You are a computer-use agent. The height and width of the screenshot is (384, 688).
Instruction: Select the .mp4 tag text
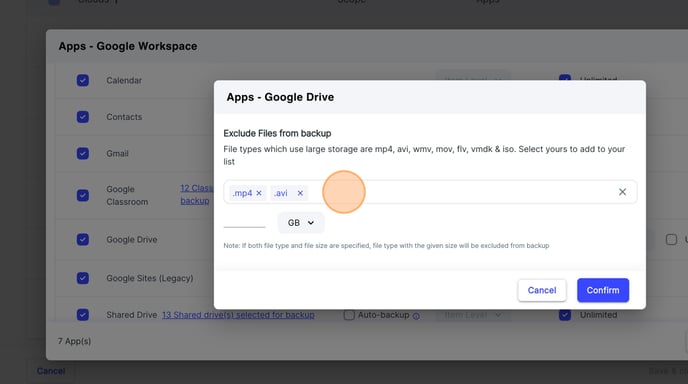point(243,193)
